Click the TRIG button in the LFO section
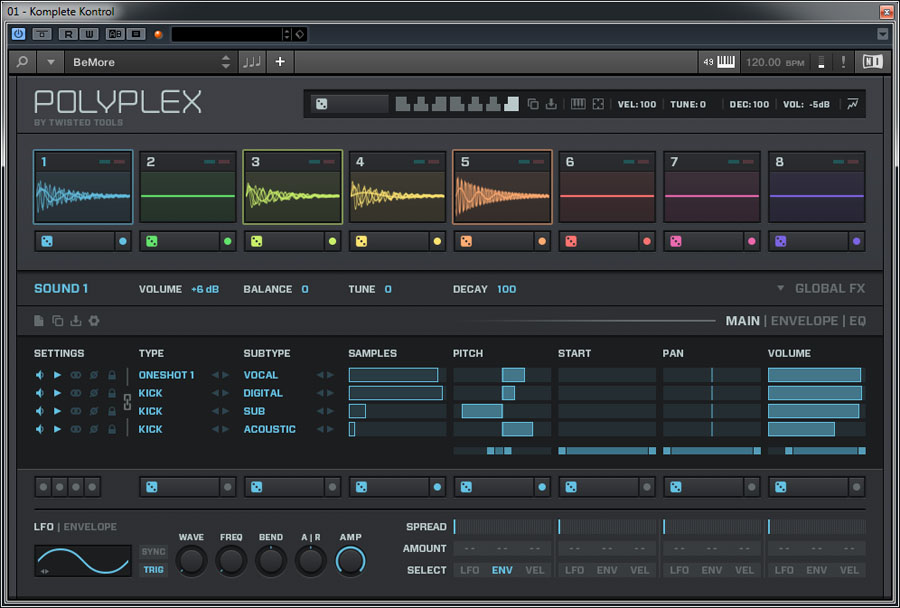Image resolution: width=900 pixels, height=608 pixels. click(153, 570)
